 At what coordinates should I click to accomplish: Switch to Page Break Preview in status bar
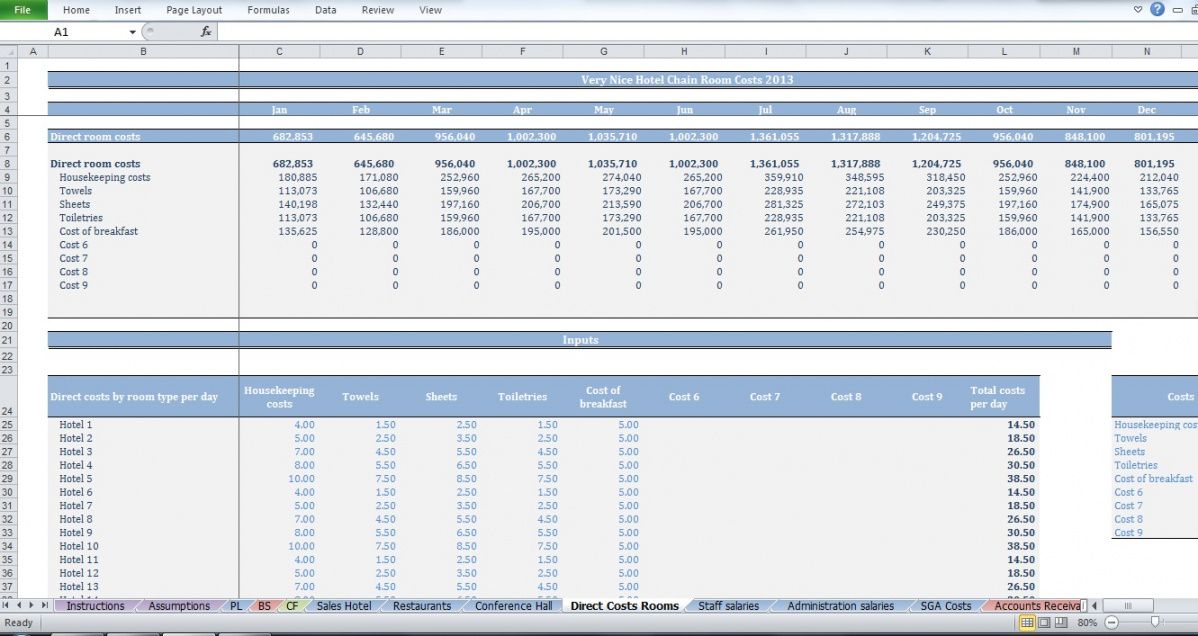(x=1059, y=622)
